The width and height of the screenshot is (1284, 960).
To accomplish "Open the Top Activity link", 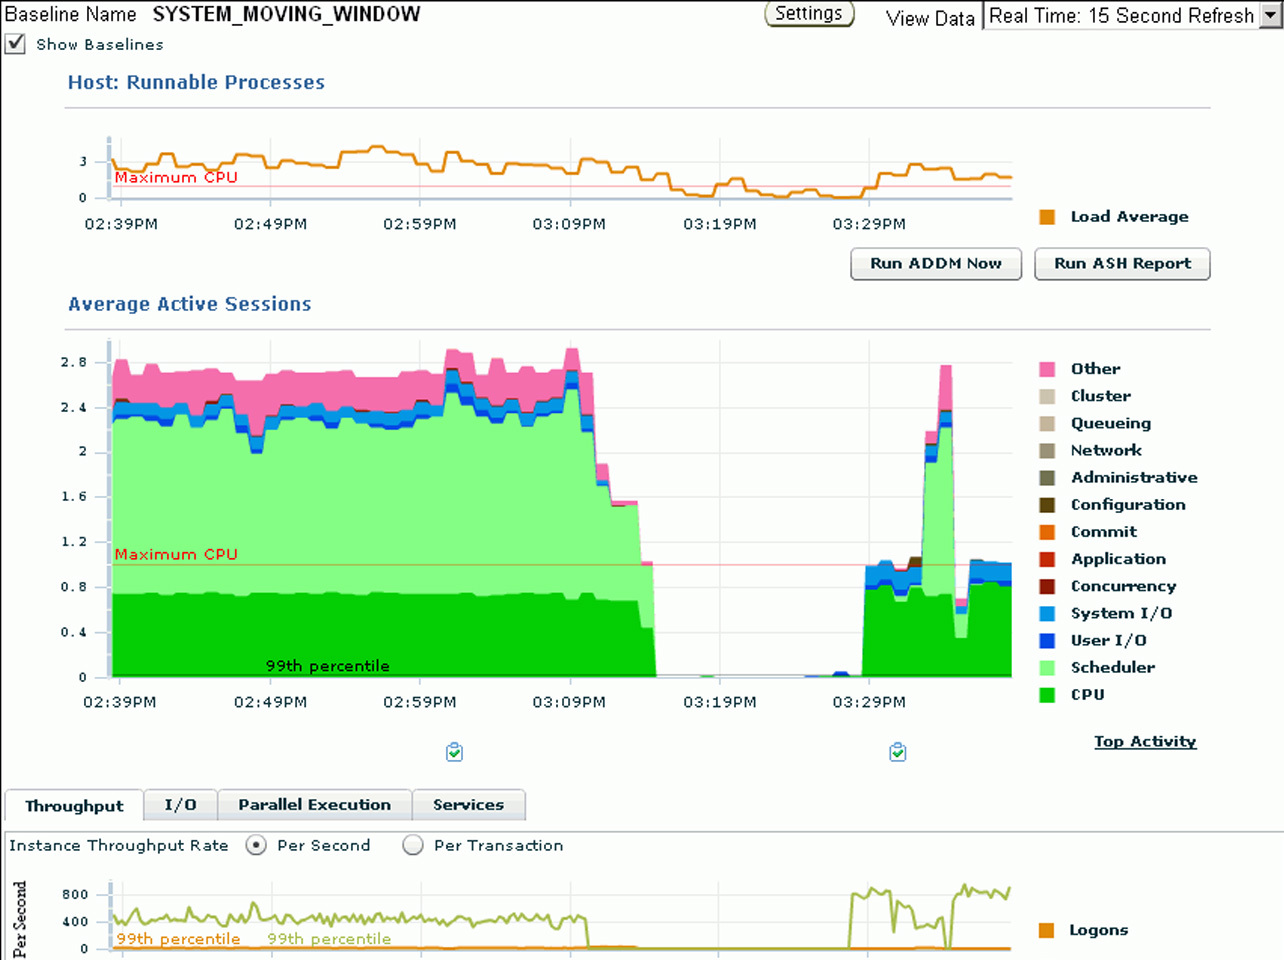I will (x=1145, y=741).
